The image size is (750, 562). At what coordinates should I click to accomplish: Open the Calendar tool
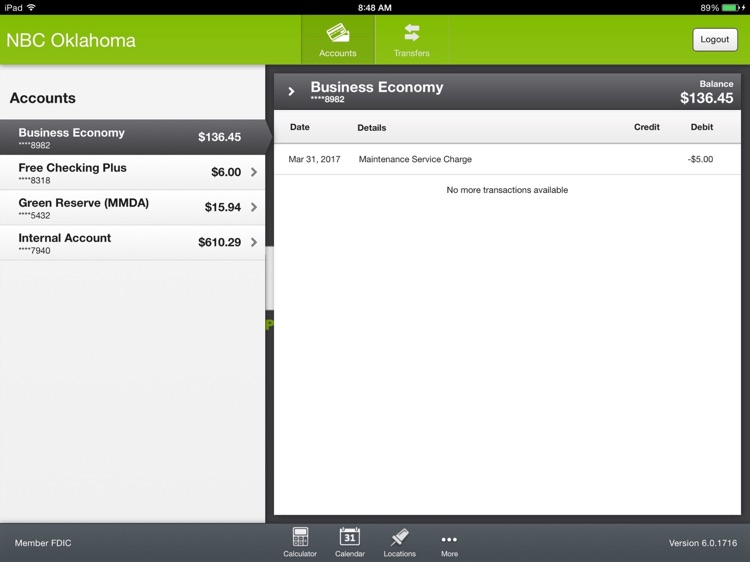tap(350, 542)
